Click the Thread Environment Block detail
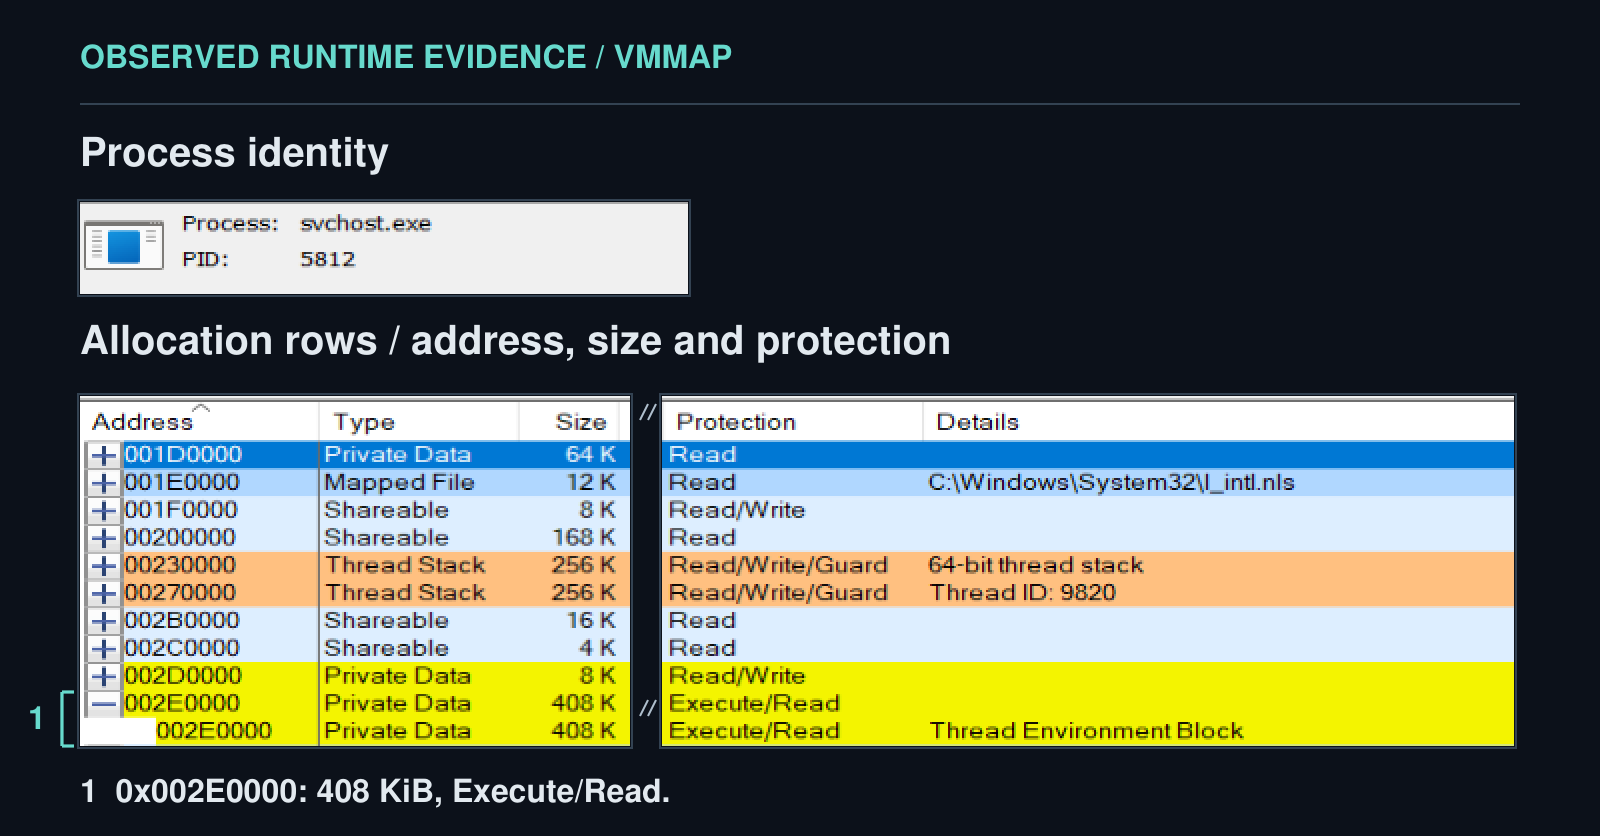This screenshot has height=836, width=1600. [x=1086, y=731]
